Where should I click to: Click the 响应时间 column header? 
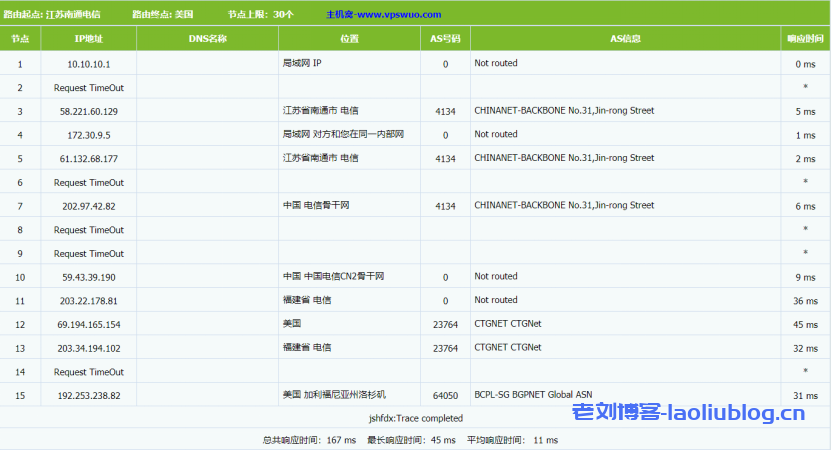tap(805, 39)
